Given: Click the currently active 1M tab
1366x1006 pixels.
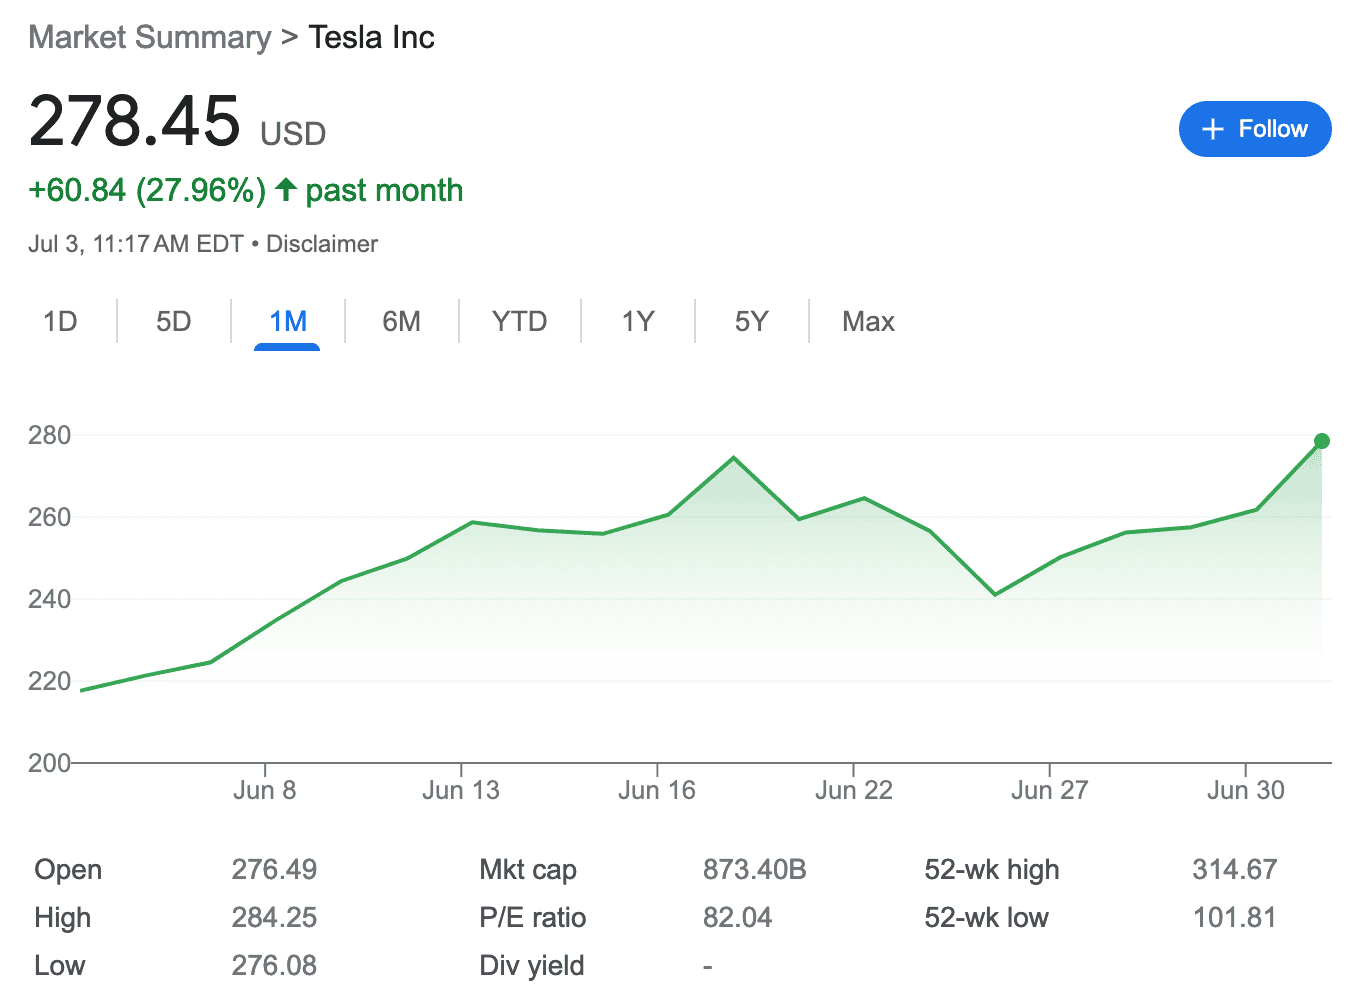Looking at the screenshot, I should click(287, 321).
